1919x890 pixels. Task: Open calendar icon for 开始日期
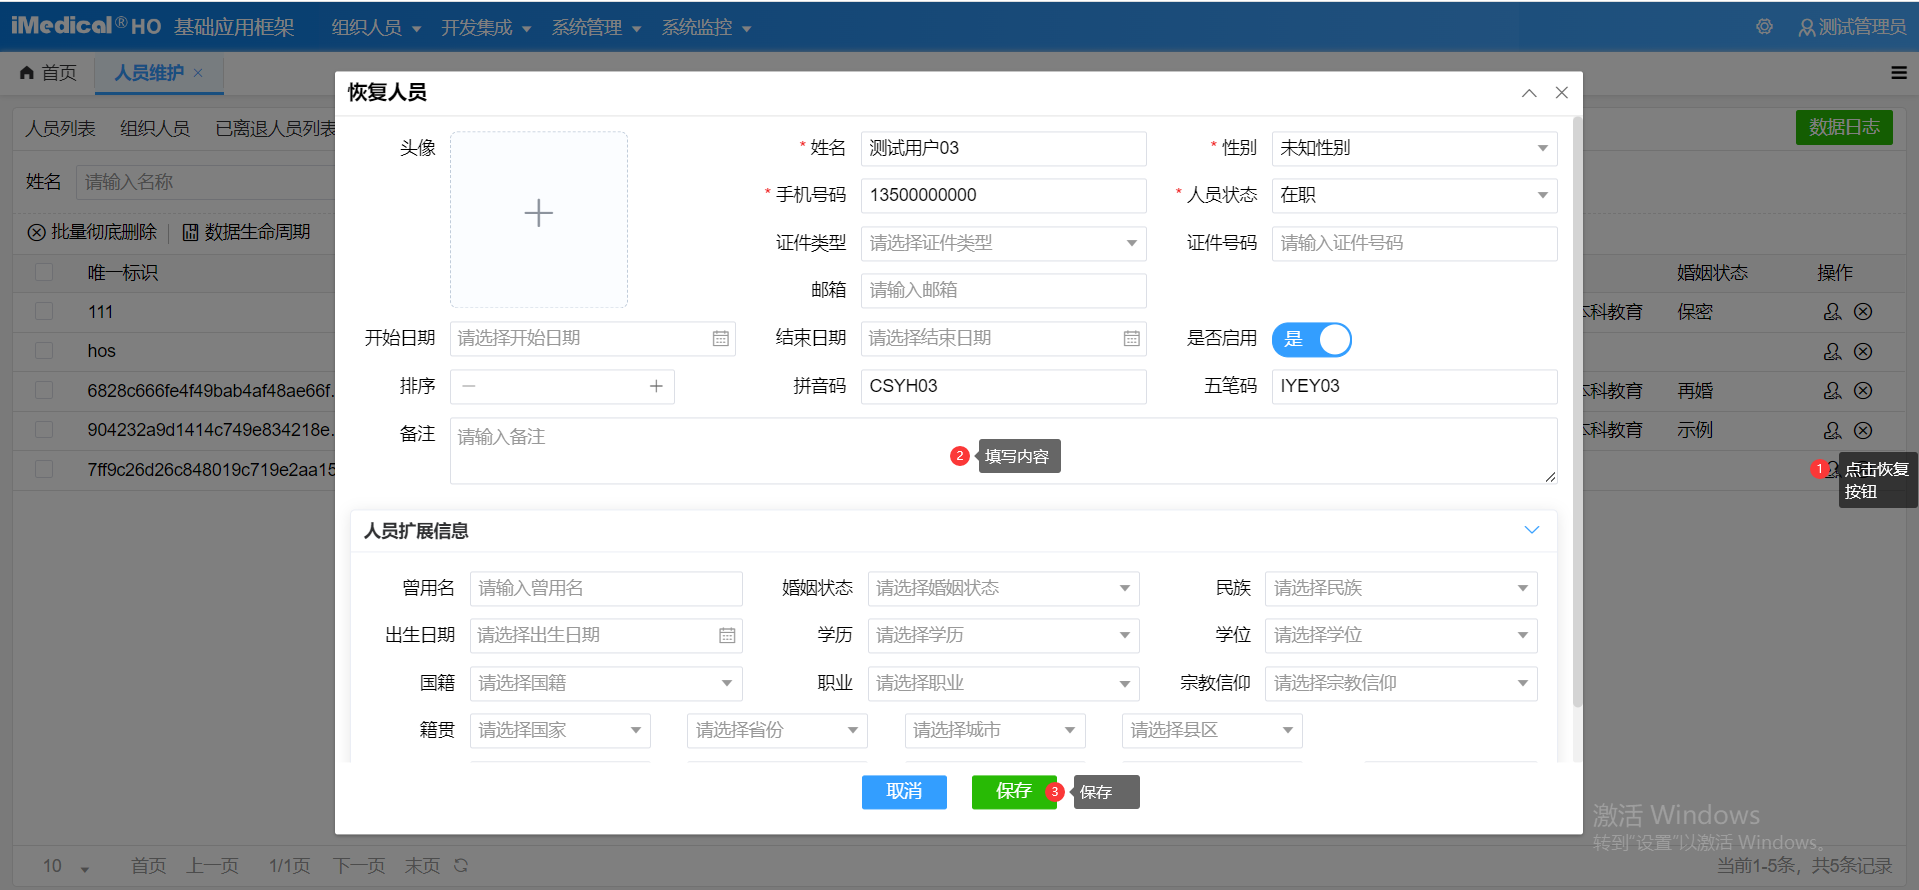[720, 339]
